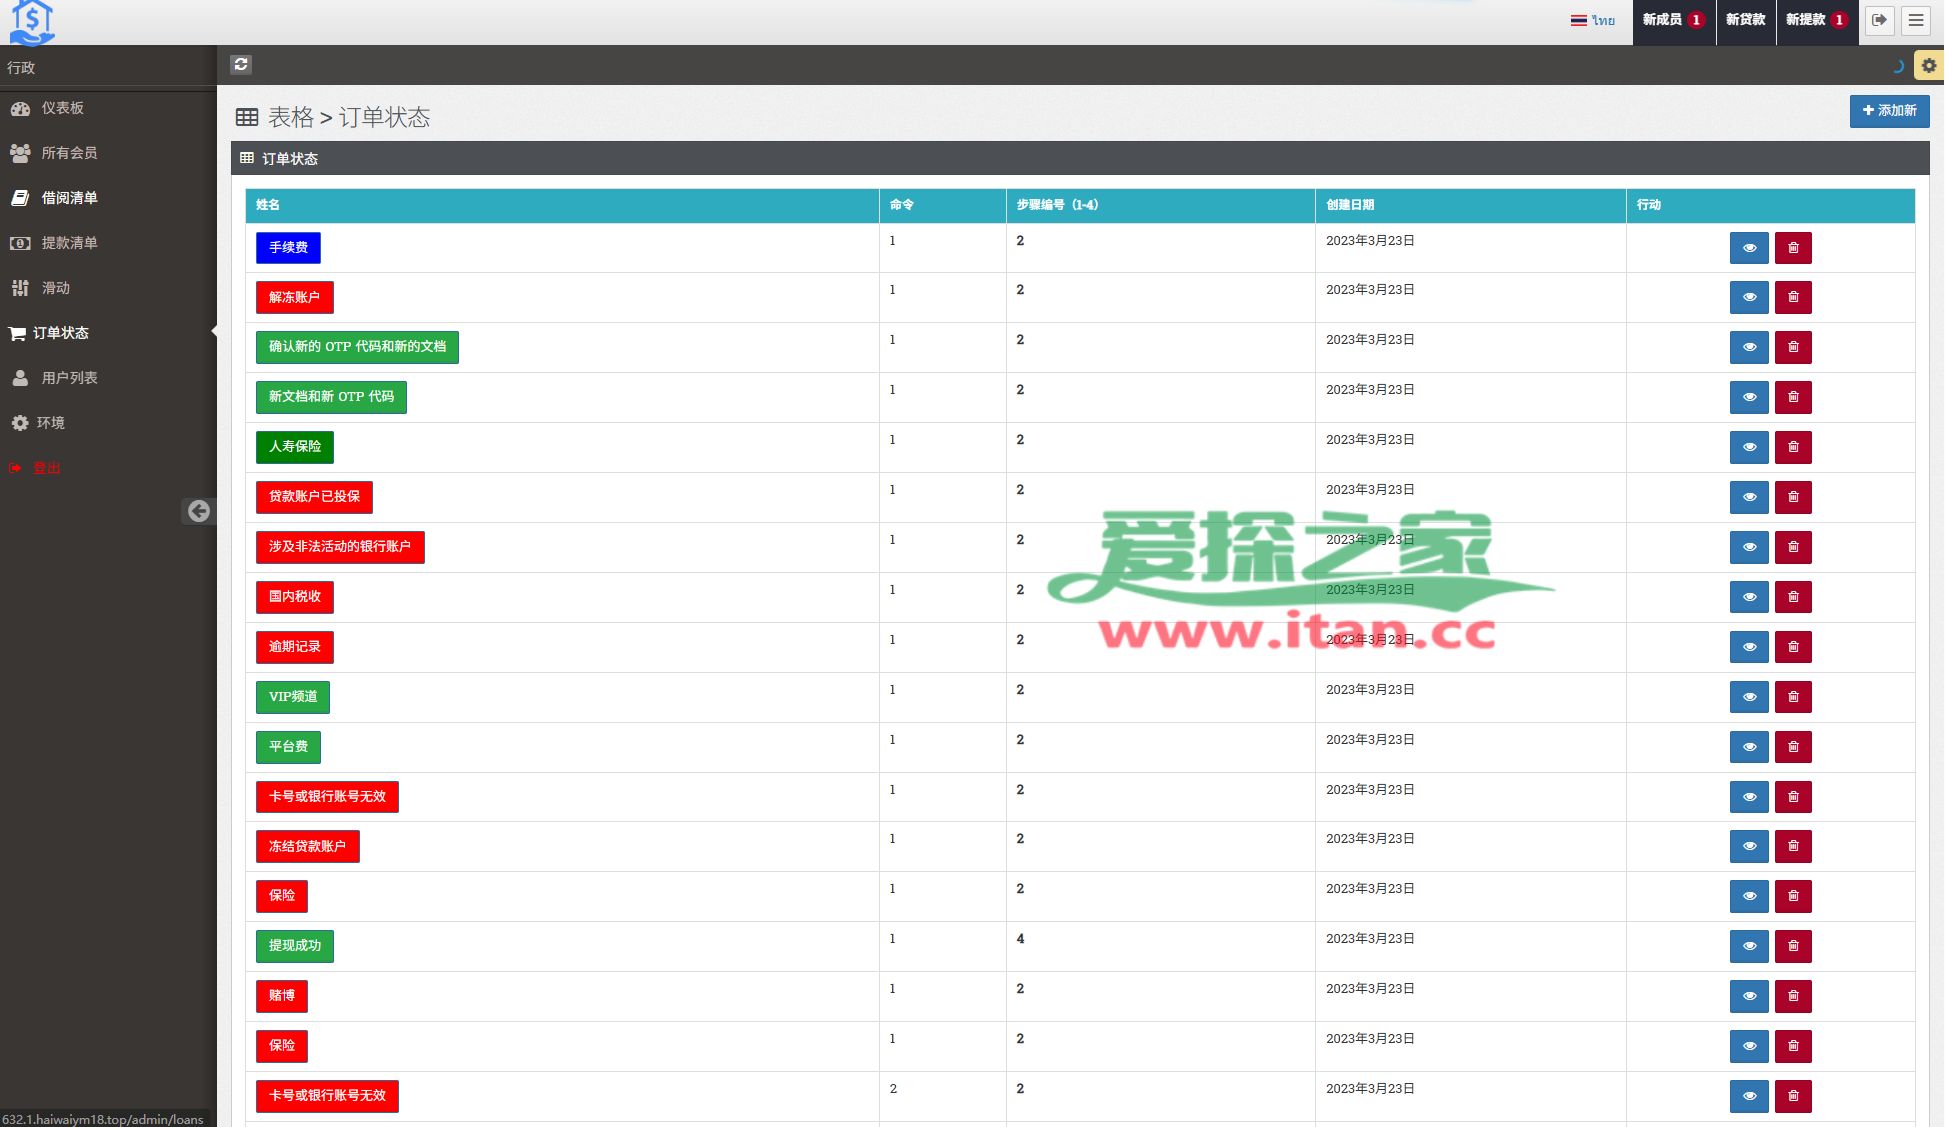This screenshot has width=1945, height=1127.
Task: Delete the 手续费 row with trash icon
Action: (x=1793, y=248)
